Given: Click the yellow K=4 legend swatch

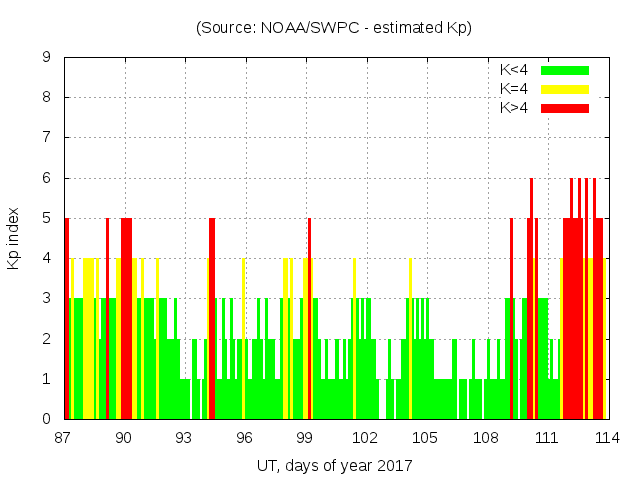Looking at the screenshot, I should [565, 89].
